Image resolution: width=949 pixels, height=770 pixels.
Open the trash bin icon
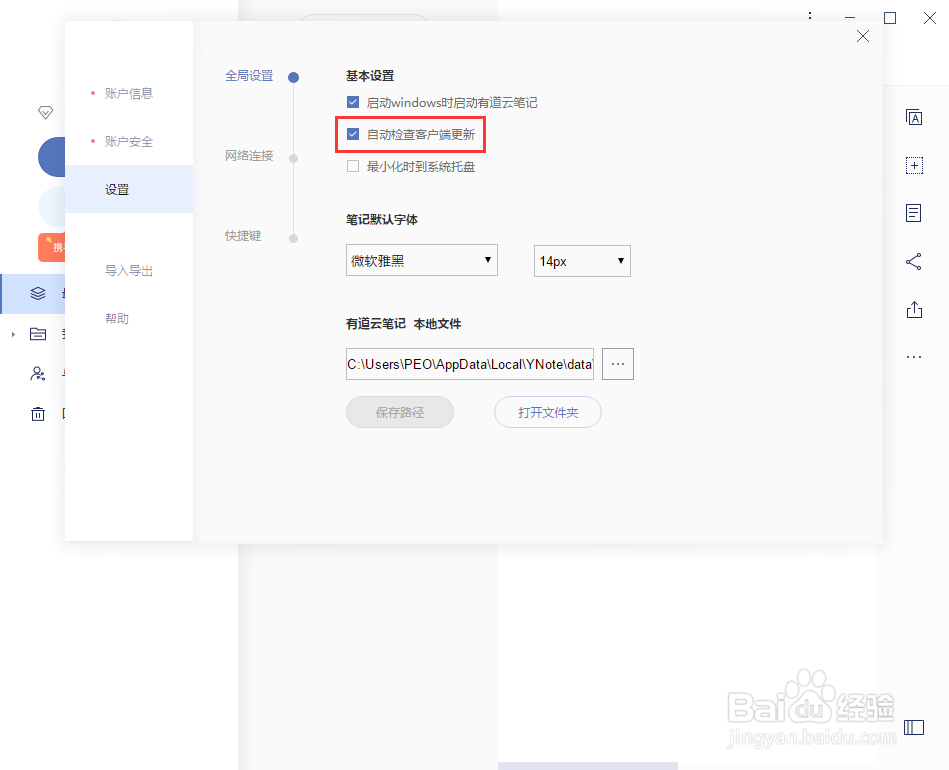click(38, 414)
